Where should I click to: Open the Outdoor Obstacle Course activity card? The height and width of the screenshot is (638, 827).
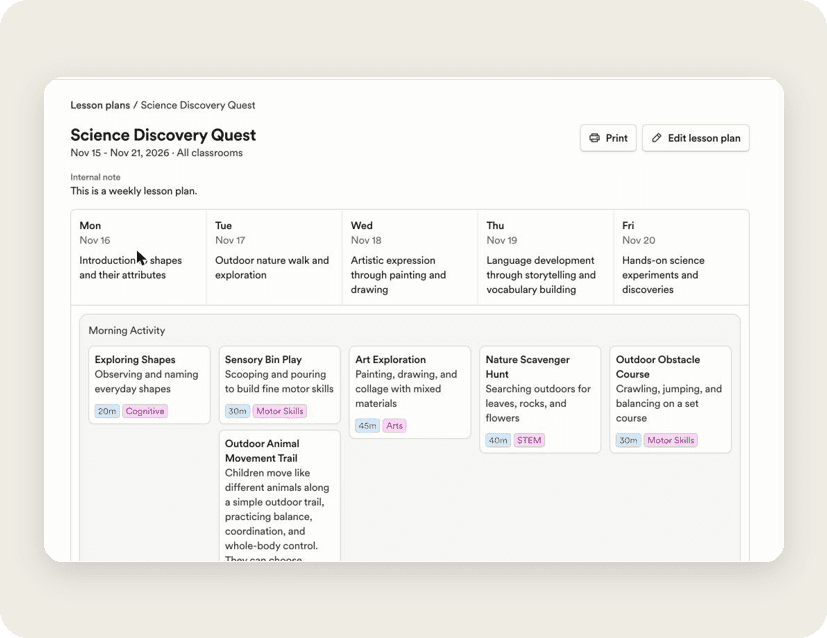pyautogui.click(x=670, y=400)
